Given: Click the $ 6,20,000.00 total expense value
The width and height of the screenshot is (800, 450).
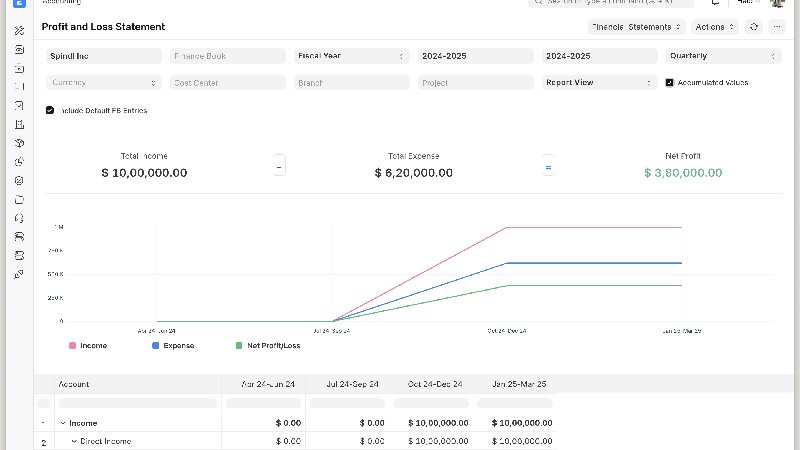Looking at the screenshot, I should (413, 173).
